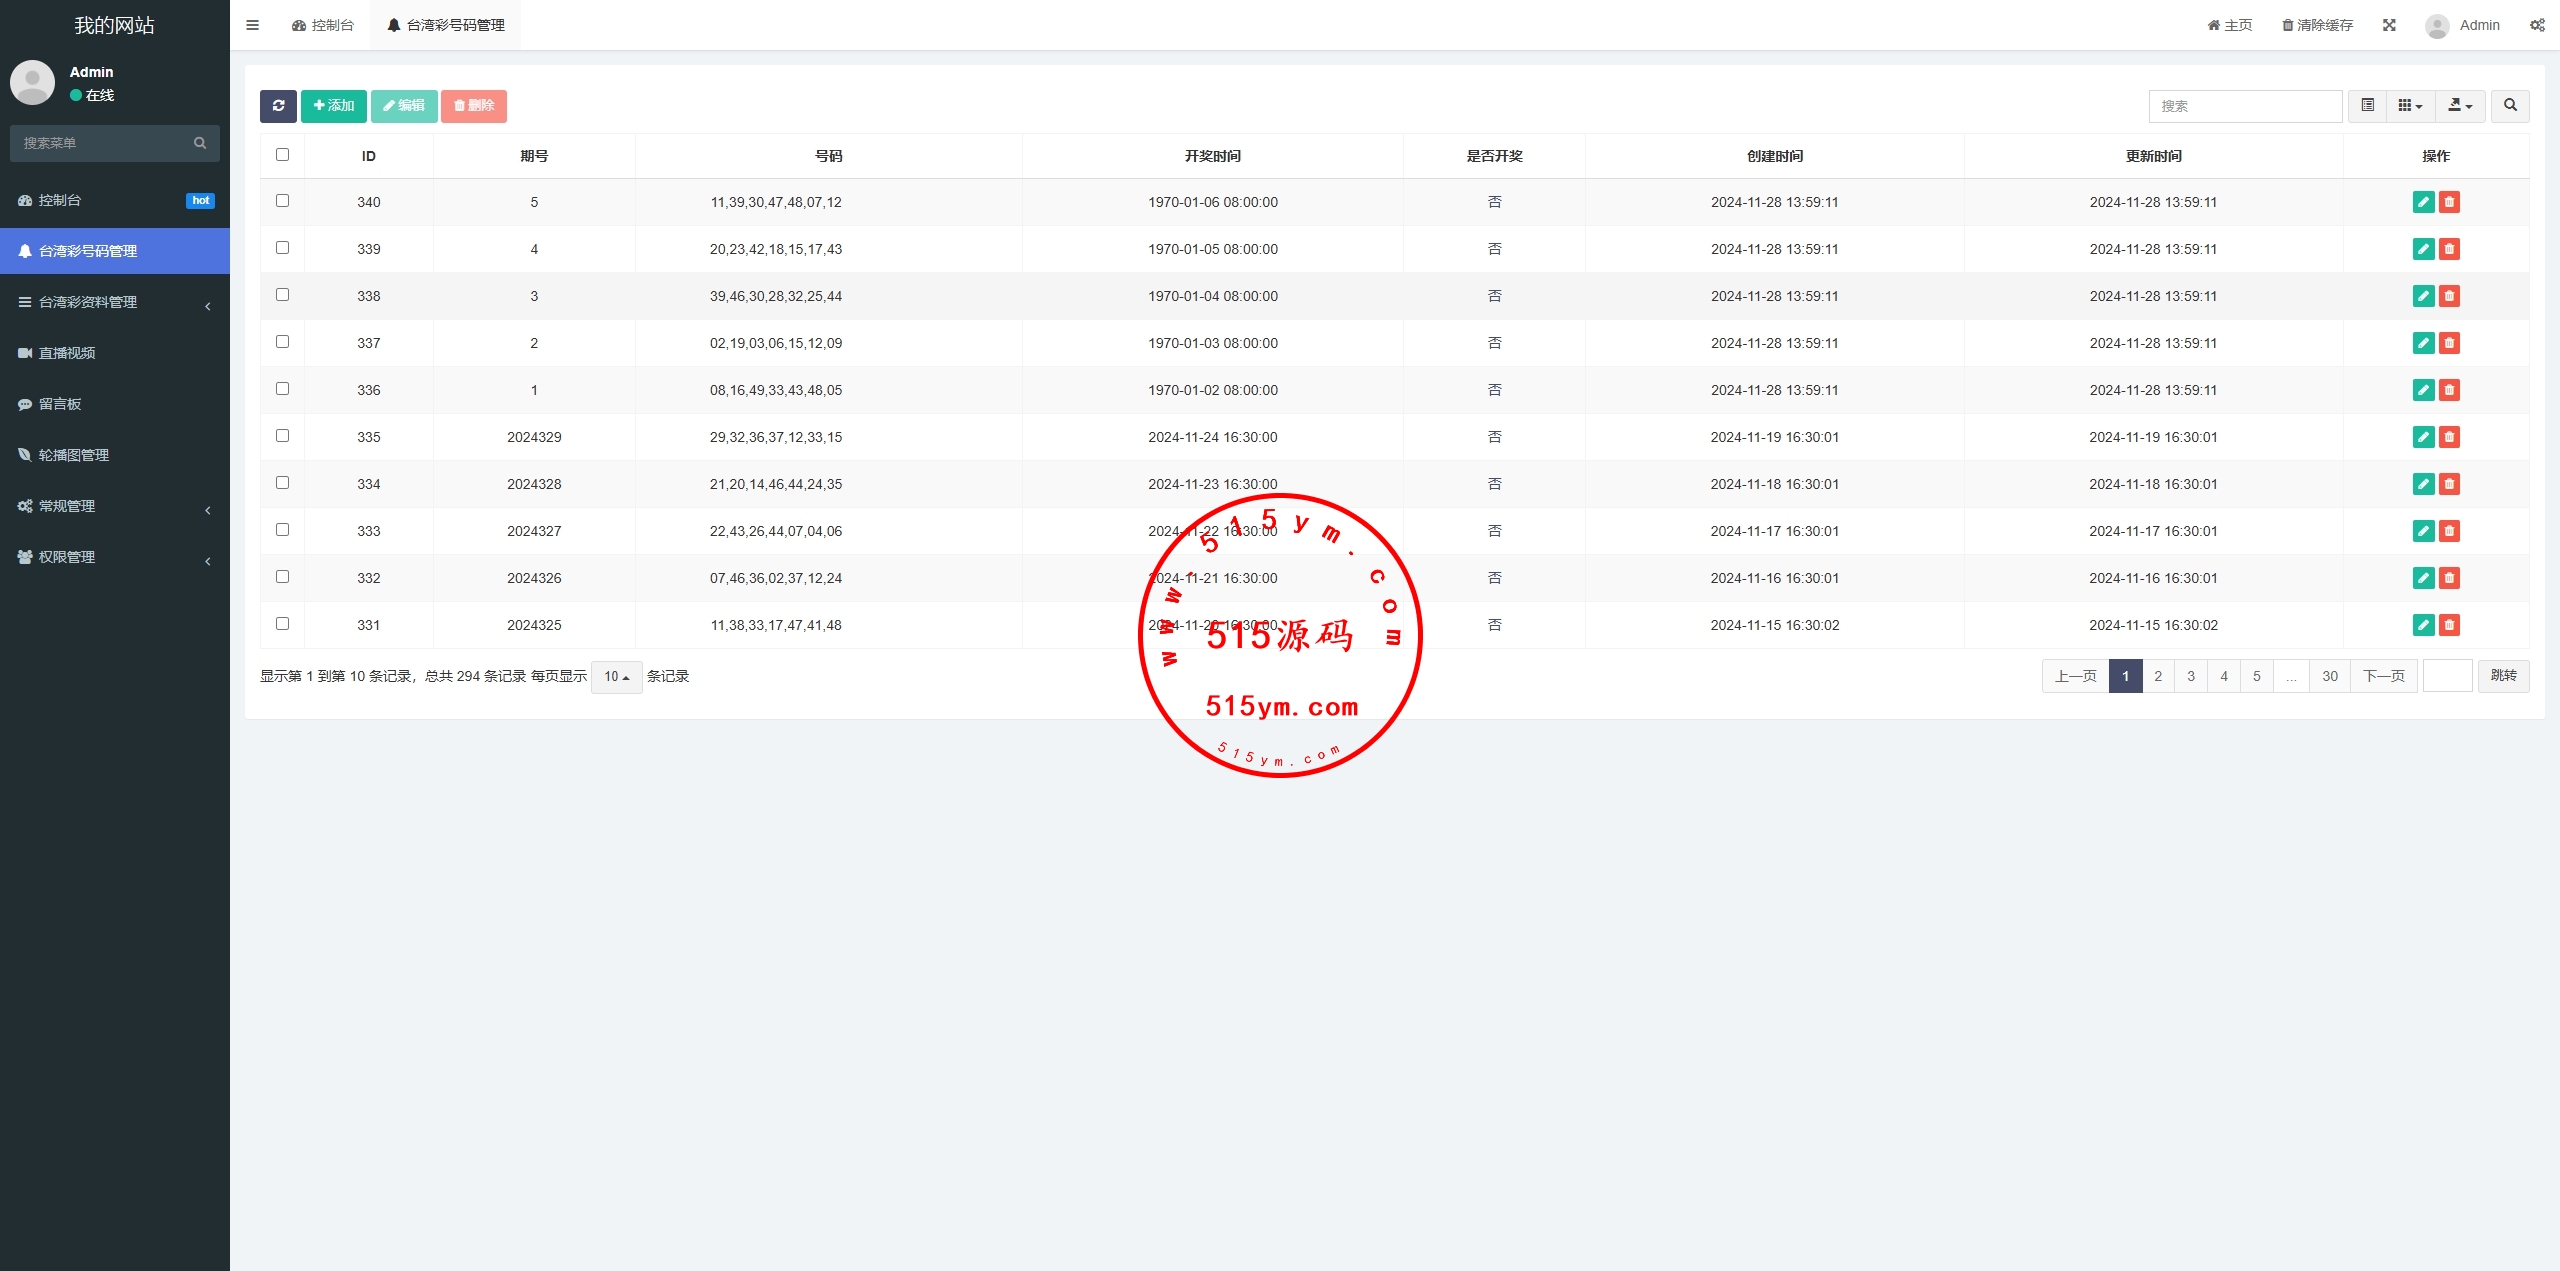Screen dimensions: 2560x1271
Task: Click the edit pencil icon for ID 340
Action: (x=2423, y=202)
